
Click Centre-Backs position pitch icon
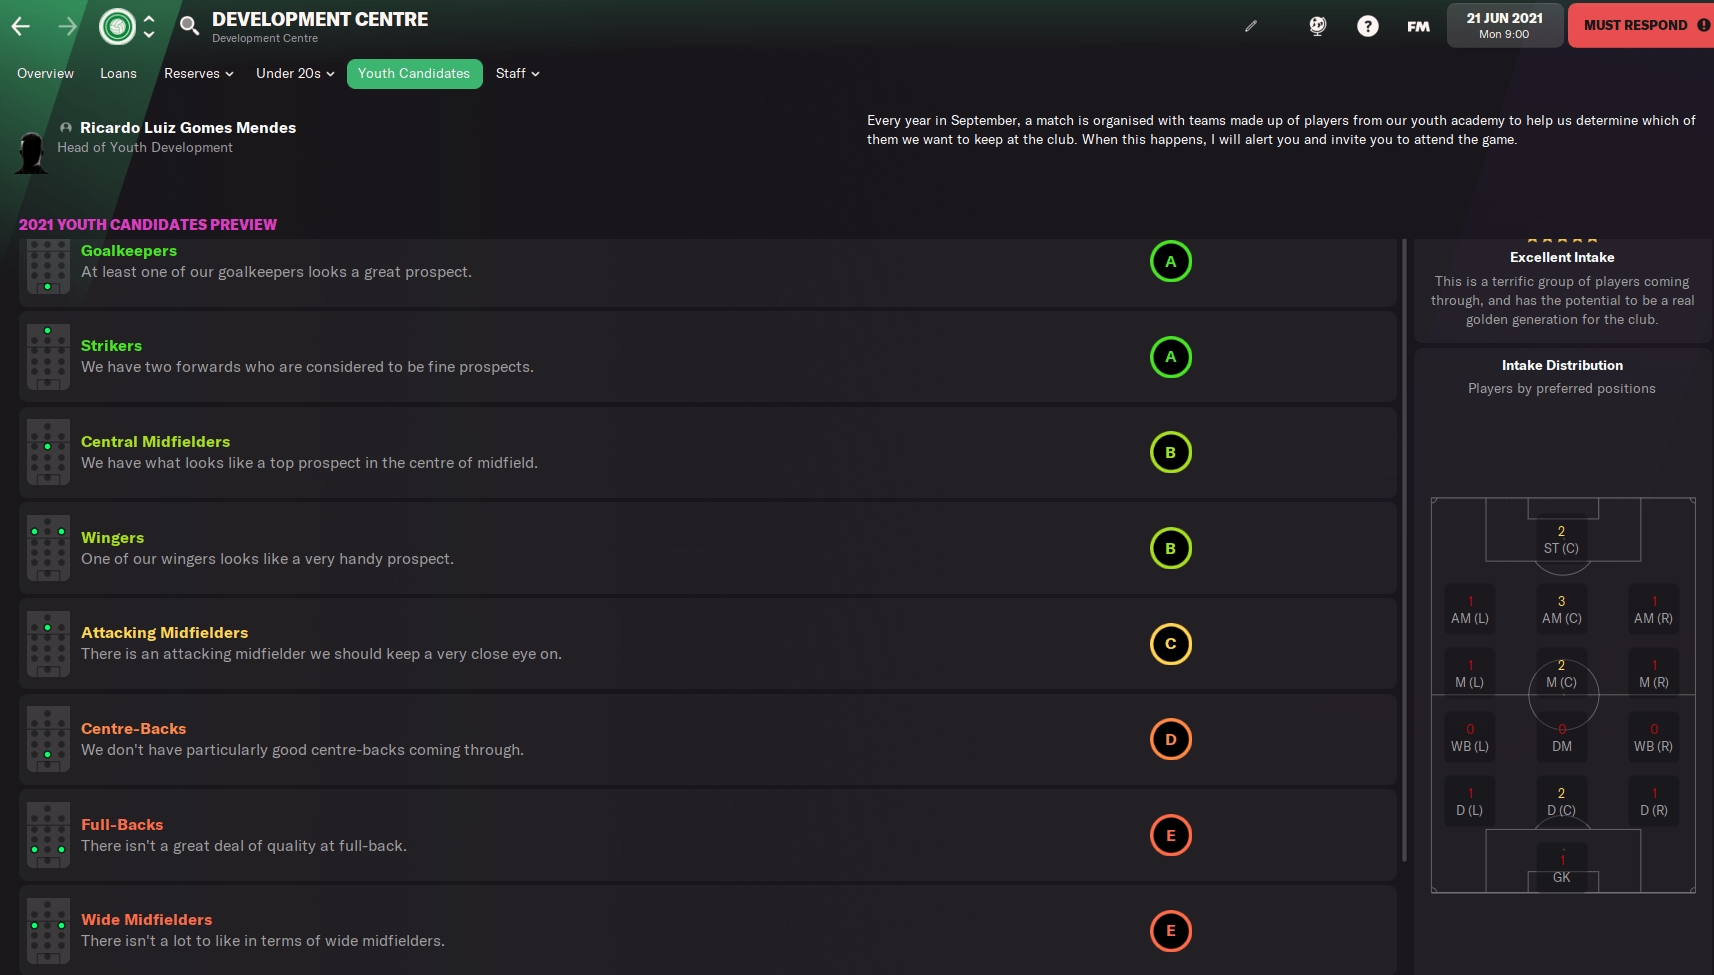coord(48,739)
